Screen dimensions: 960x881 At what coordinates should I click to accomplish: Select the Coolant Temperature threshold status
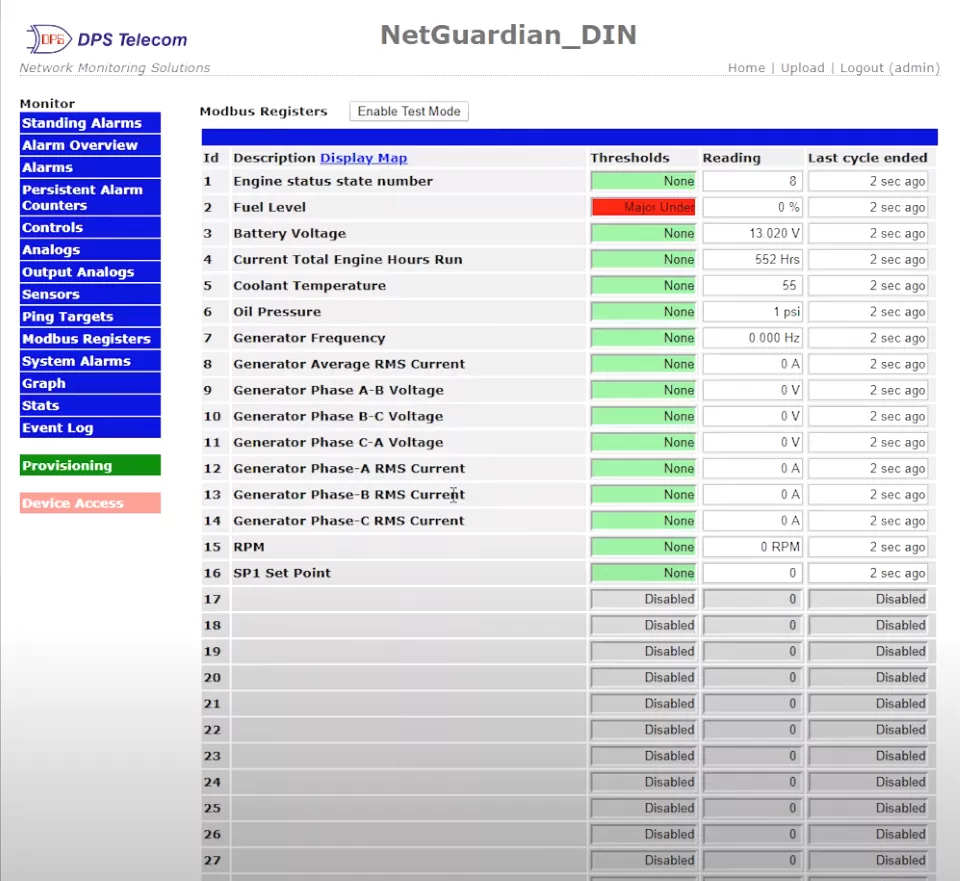pos(643,285)
